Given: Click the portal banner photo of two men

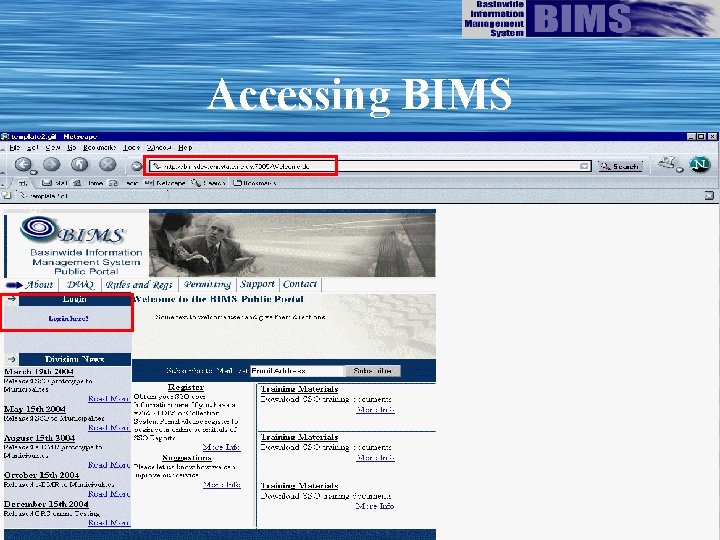Looking at the screenshot, I should pos(292,243).
